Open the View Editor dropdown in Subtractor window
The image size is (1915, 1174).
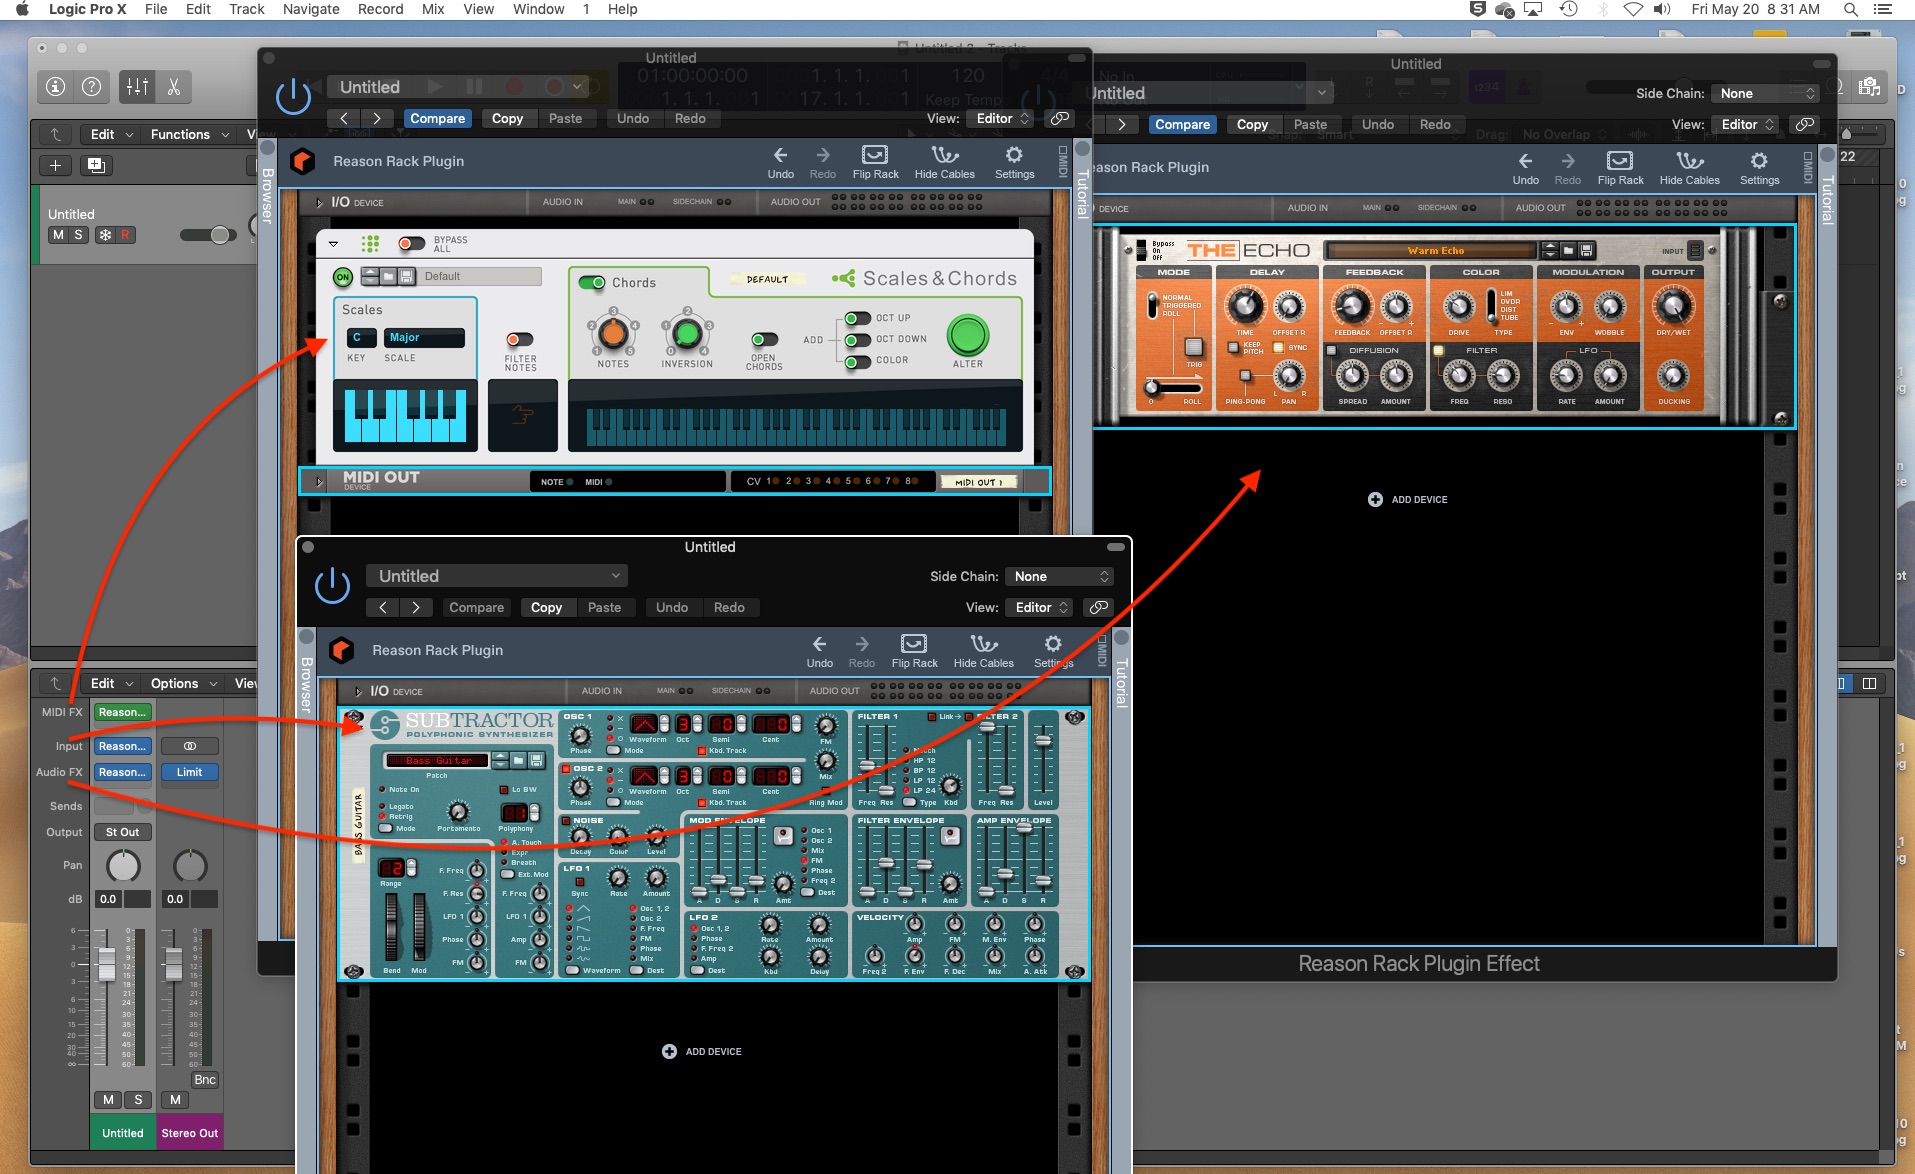pos(1040,607)
